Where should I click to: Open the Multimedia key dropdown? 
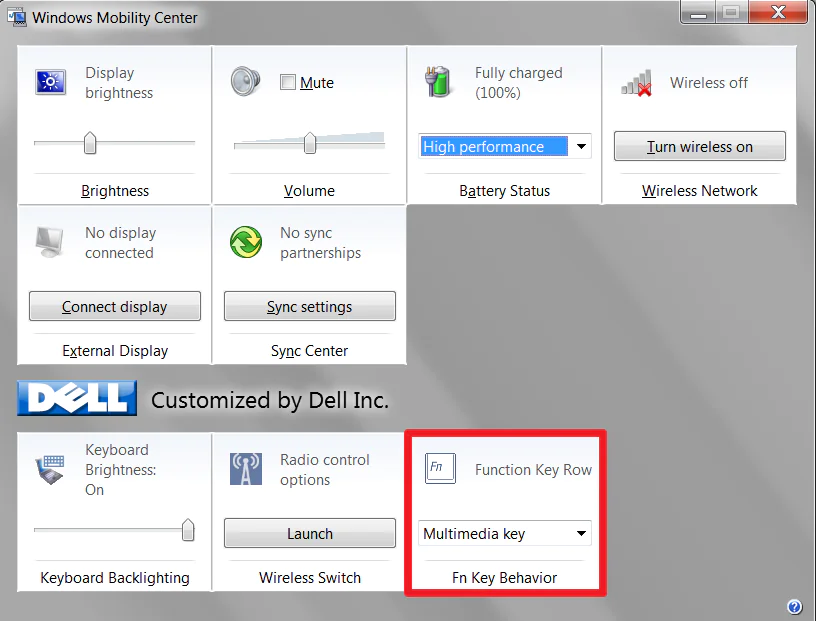coord(581,534)
